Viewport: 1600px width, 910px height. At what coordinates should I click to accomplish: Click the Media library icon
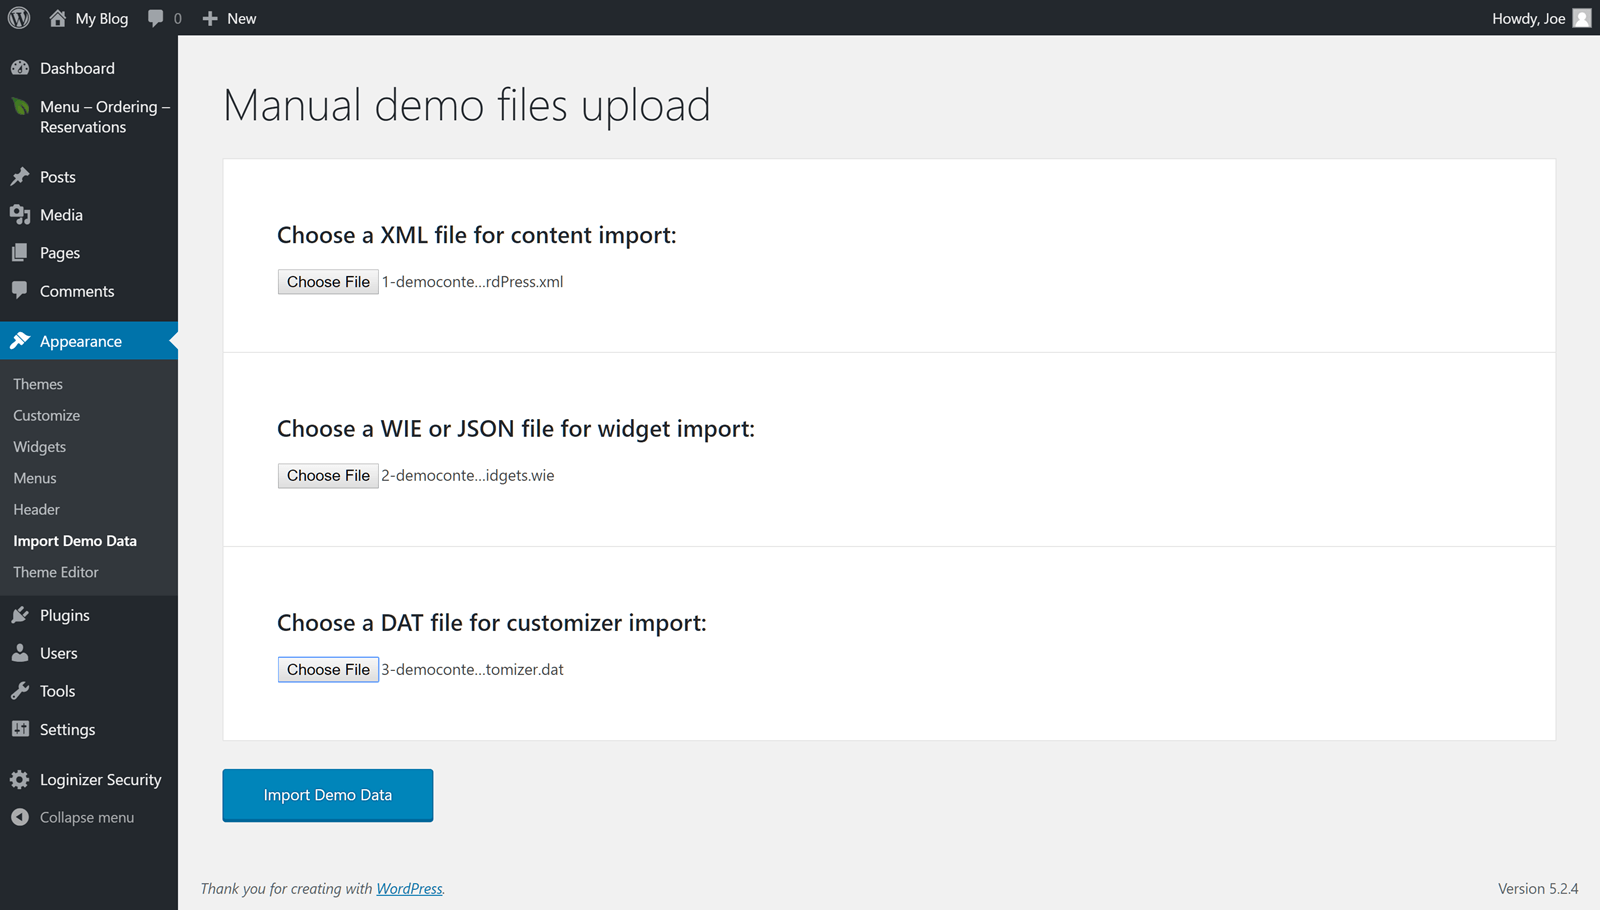tap(20, 215)
